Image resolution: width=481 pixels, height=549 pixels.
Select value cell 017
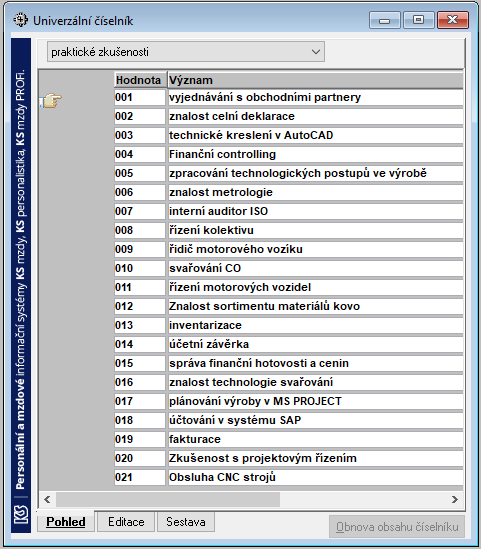click(140, 401)
